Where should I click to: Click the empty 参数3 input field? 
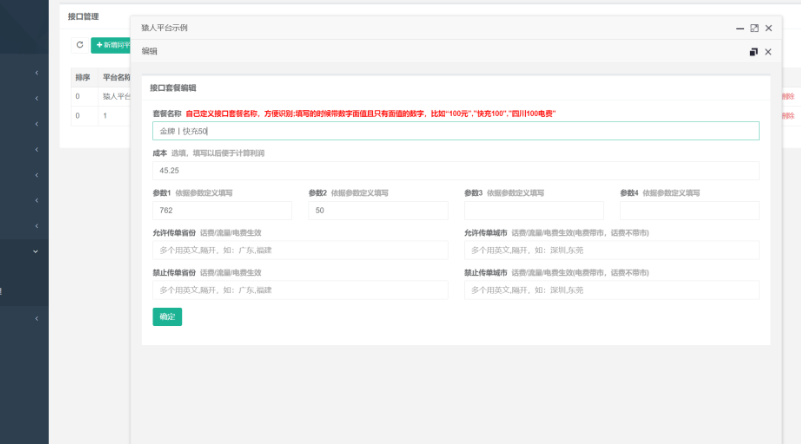533,211
